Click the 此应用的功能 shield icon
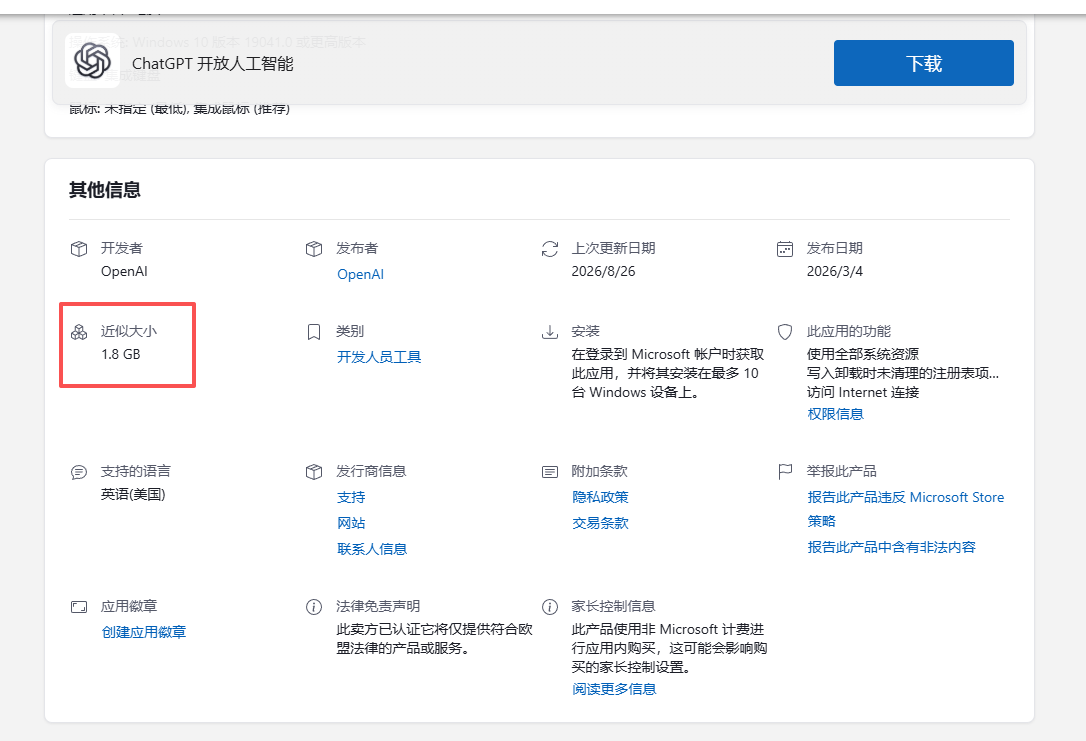The height and width of the screenshot is (741, 1086). (785, 332)
